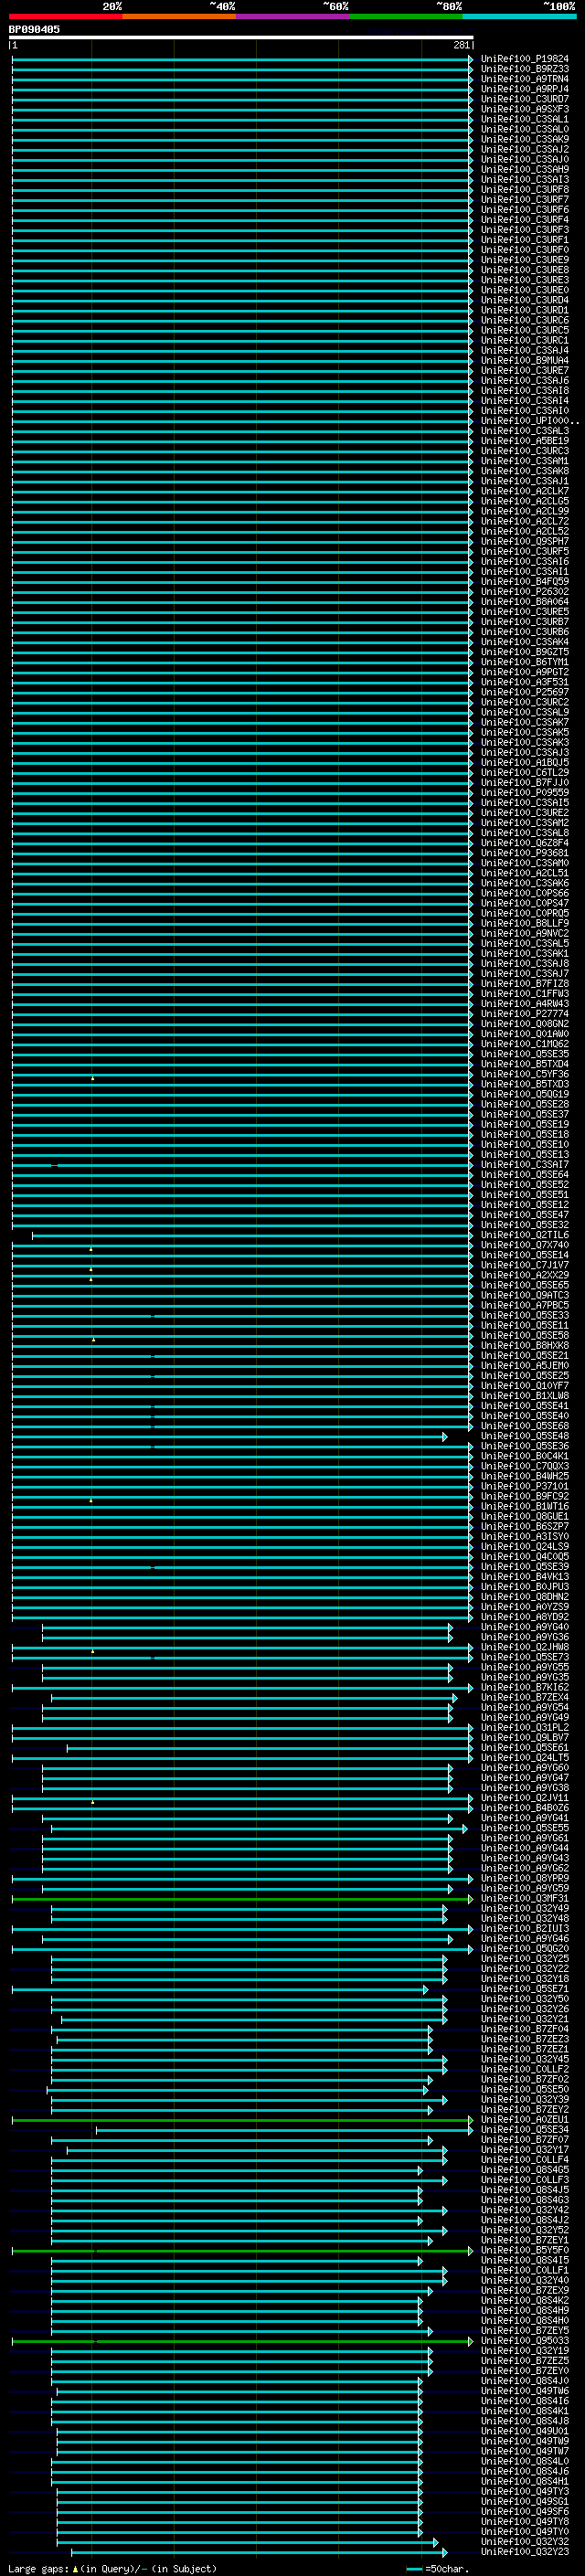Click the green ~80% color scale segment

pos(406,16)
